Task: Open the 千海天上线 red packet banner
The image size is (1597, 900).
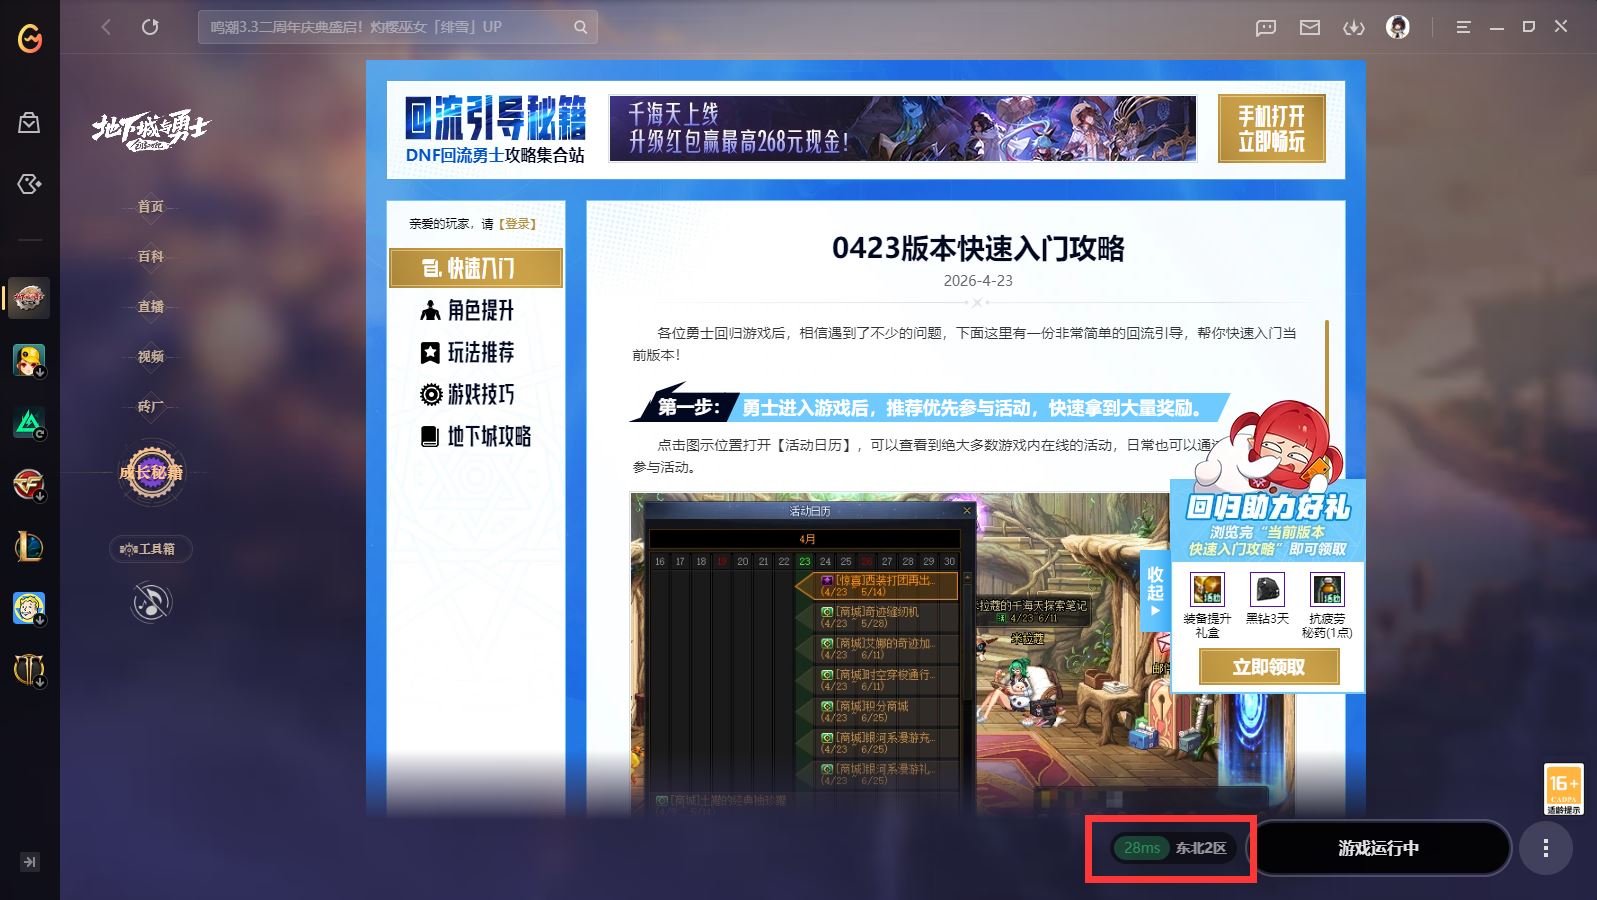Action: click(902, 128)
